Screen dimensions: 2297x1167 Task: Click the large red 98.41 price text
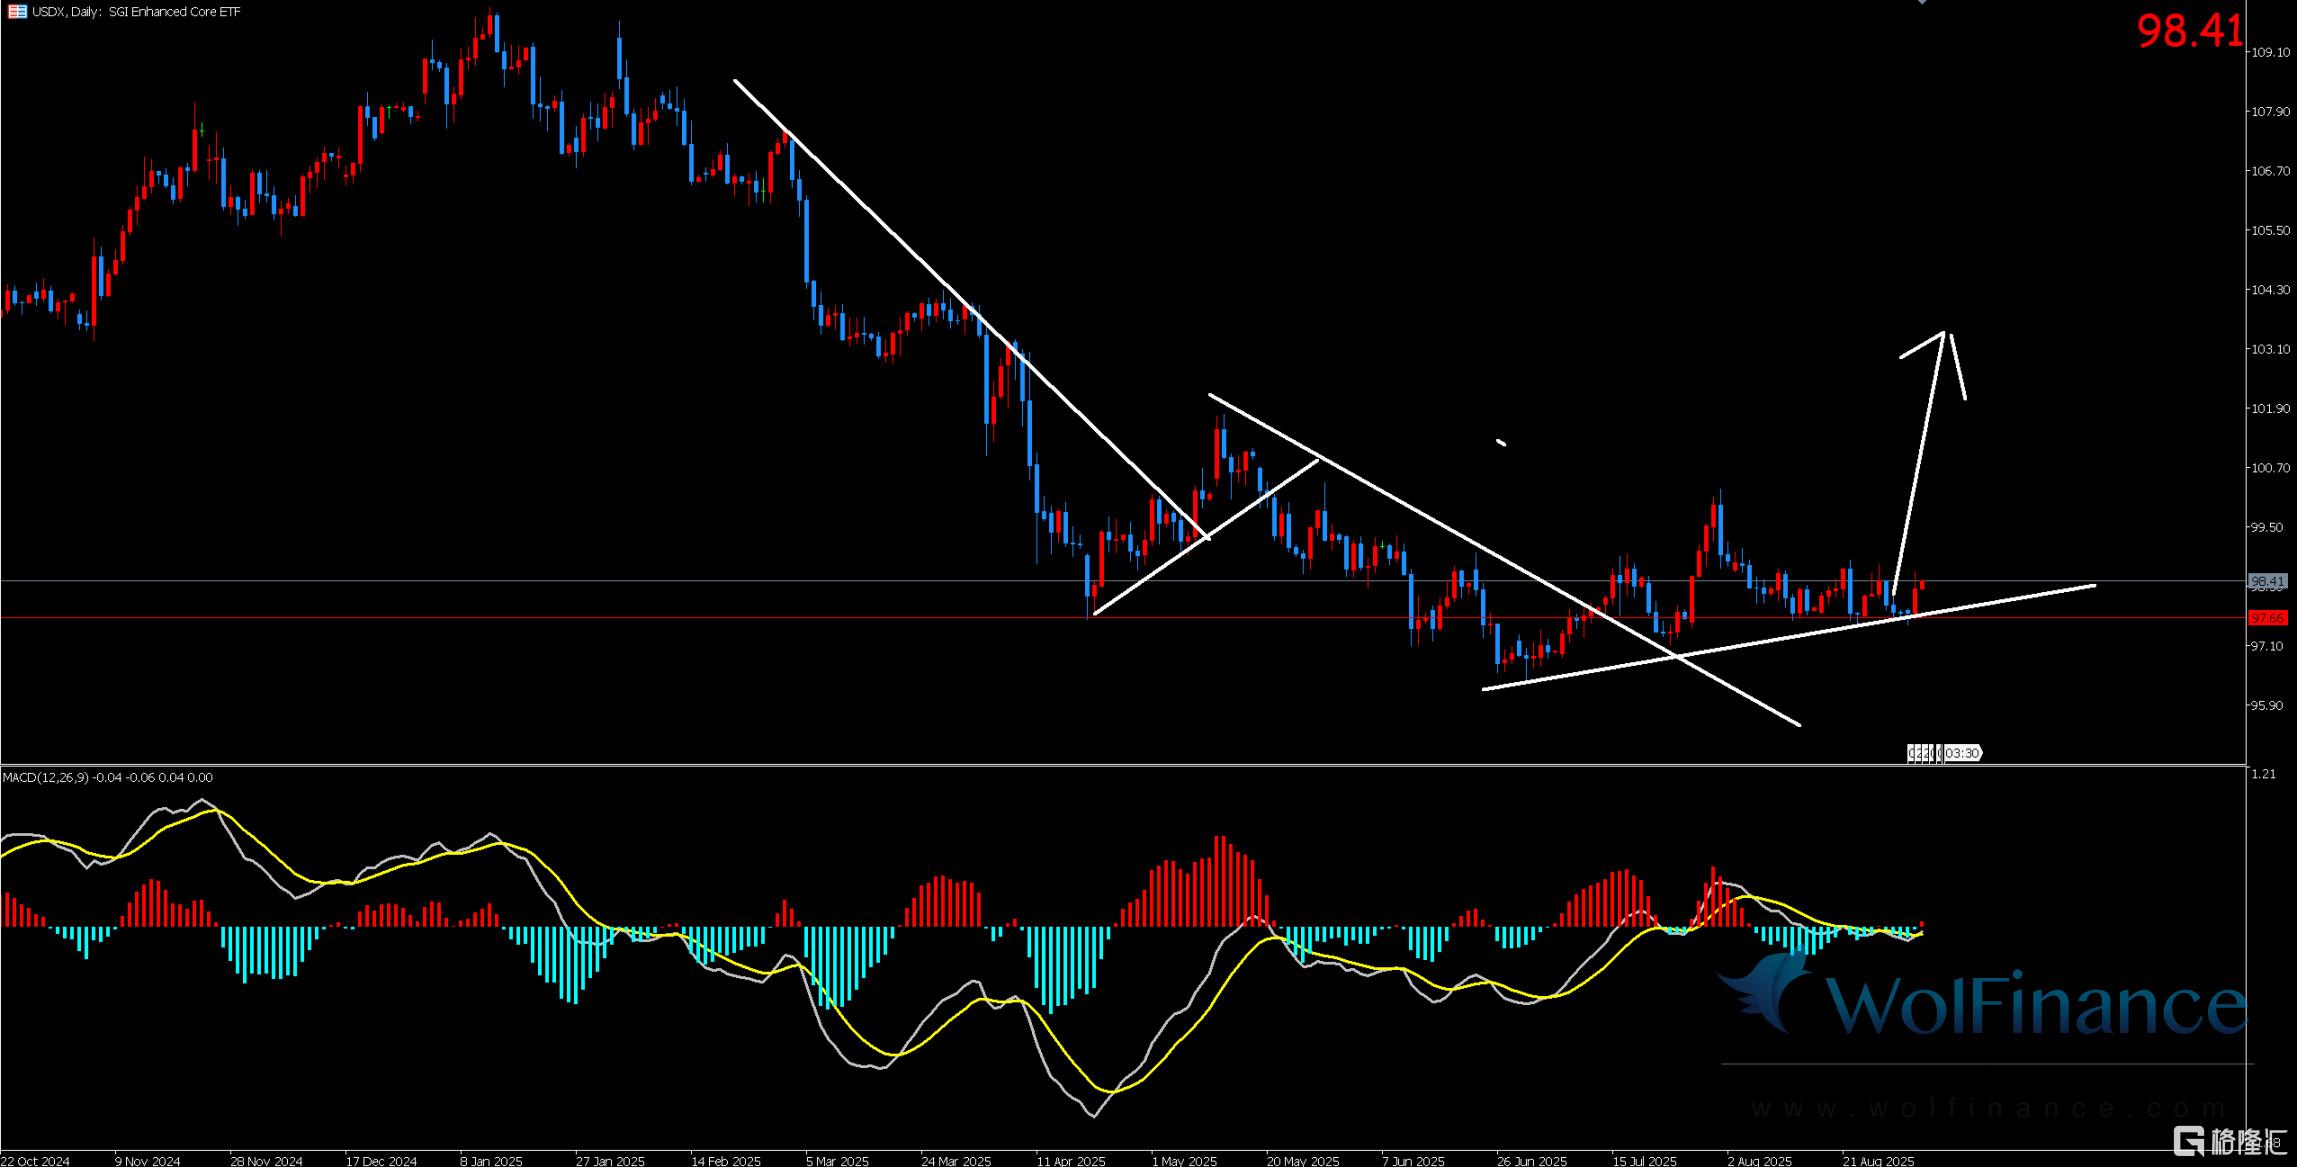(x=2190, y=31)
